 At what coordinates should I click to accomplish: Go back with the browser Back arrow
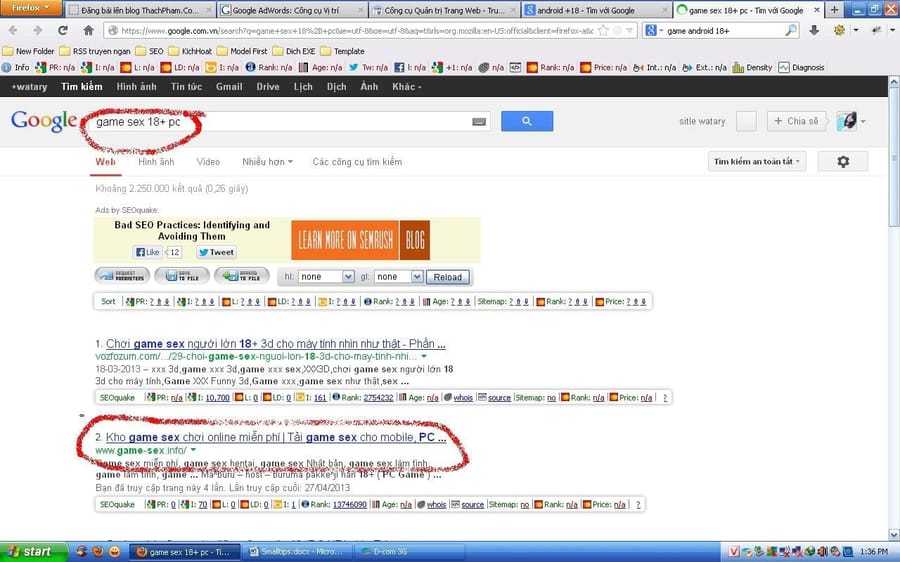coord(13,30)
